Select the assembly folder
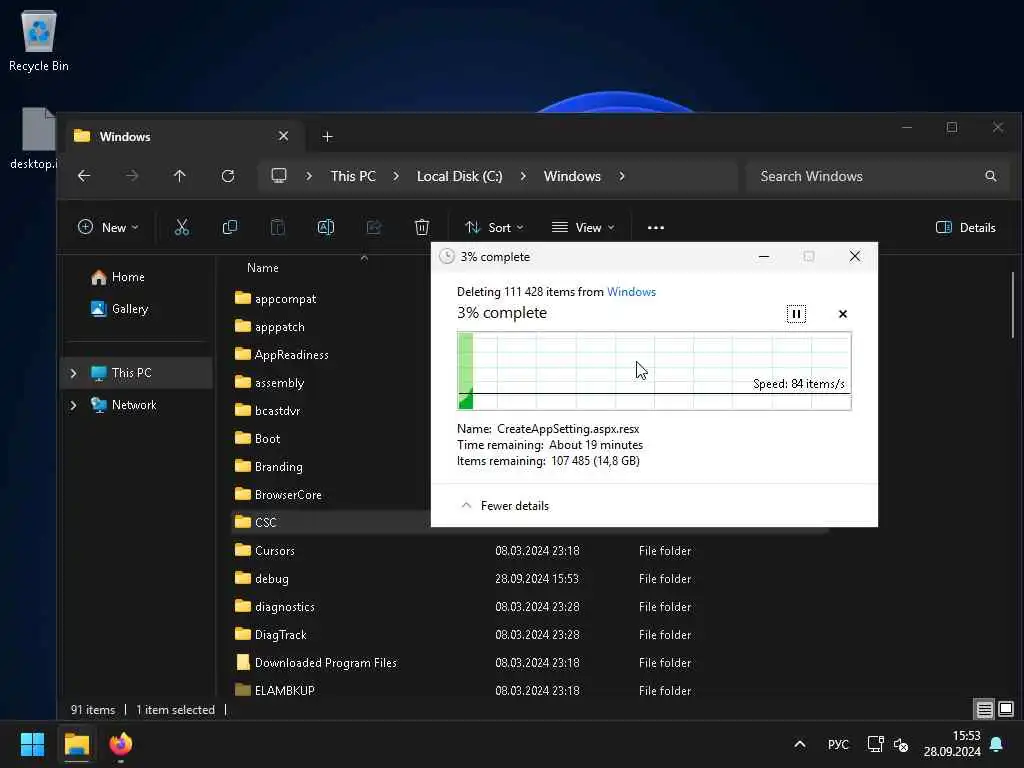This screenshot has height=768, width=1024. [270, 383]
